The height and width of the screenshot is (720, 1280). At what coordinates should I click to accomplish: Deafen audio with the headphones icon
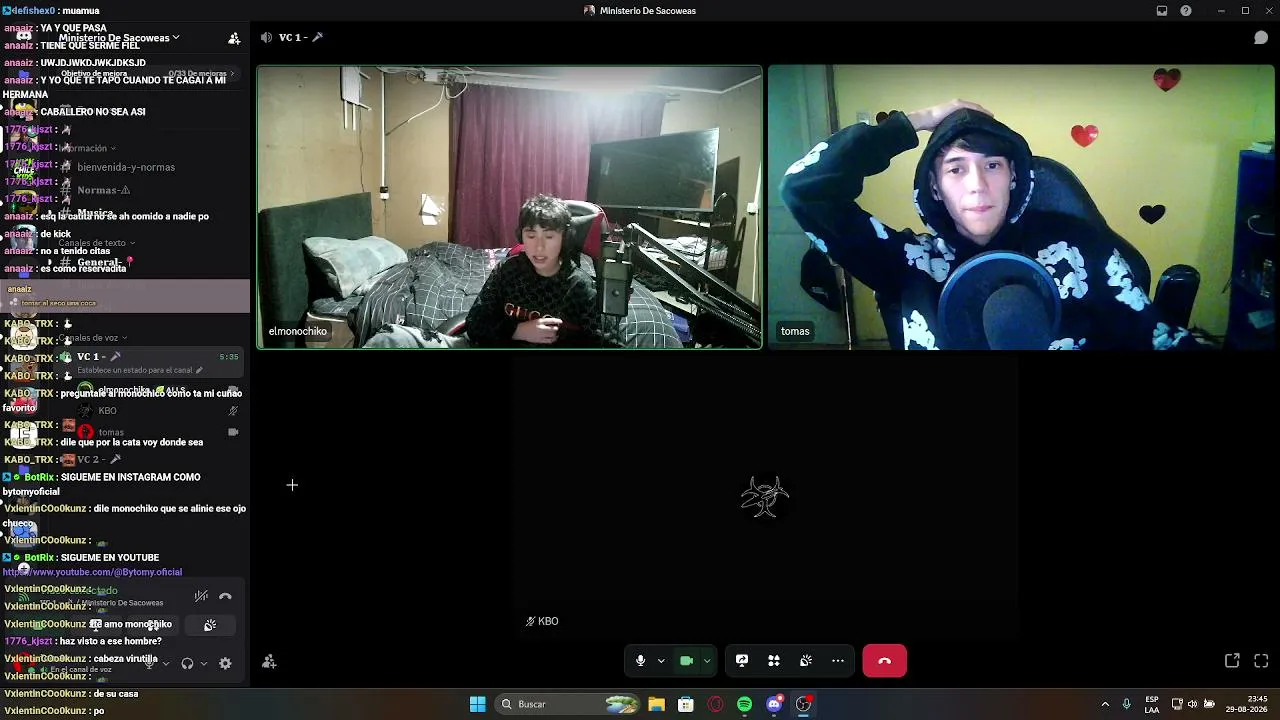coord(187,663)
